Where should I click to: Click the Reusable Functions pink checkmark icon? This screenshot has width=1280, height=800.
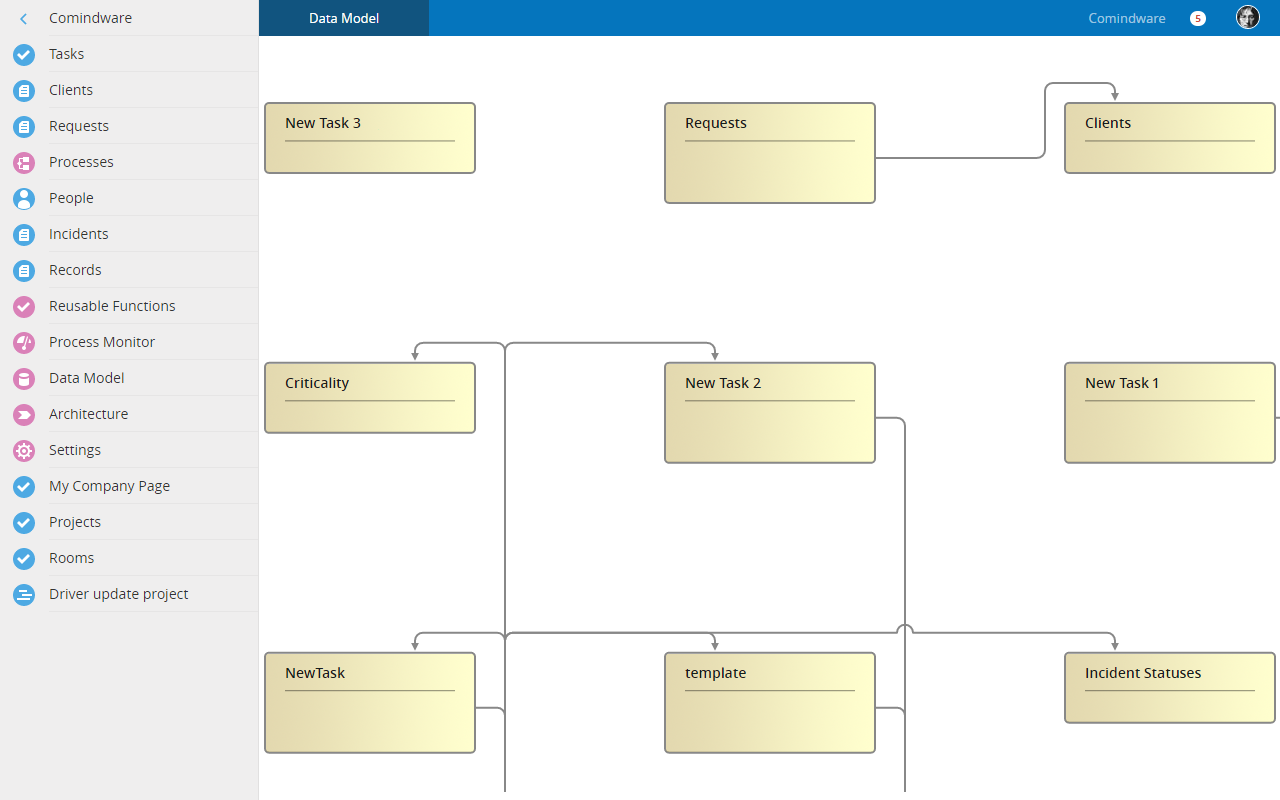coord(24,306)
